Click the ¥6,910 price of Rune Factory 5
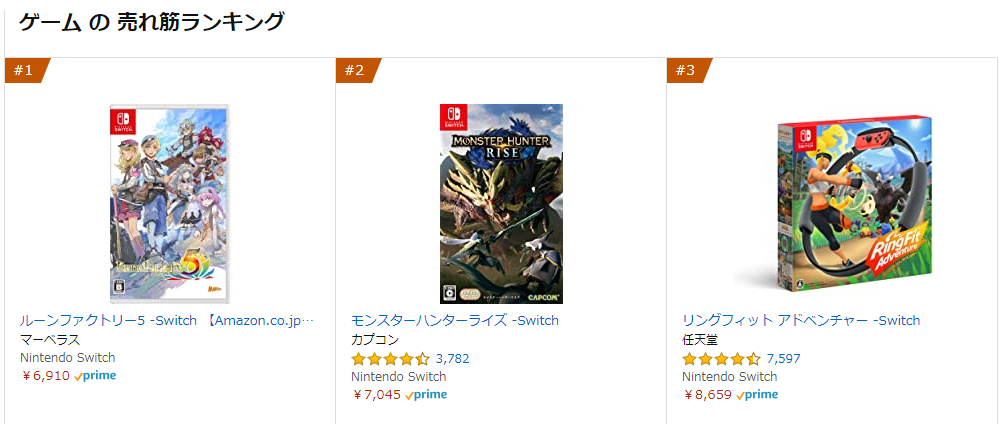Screen dimensions: 1004x424 (45, 376)
